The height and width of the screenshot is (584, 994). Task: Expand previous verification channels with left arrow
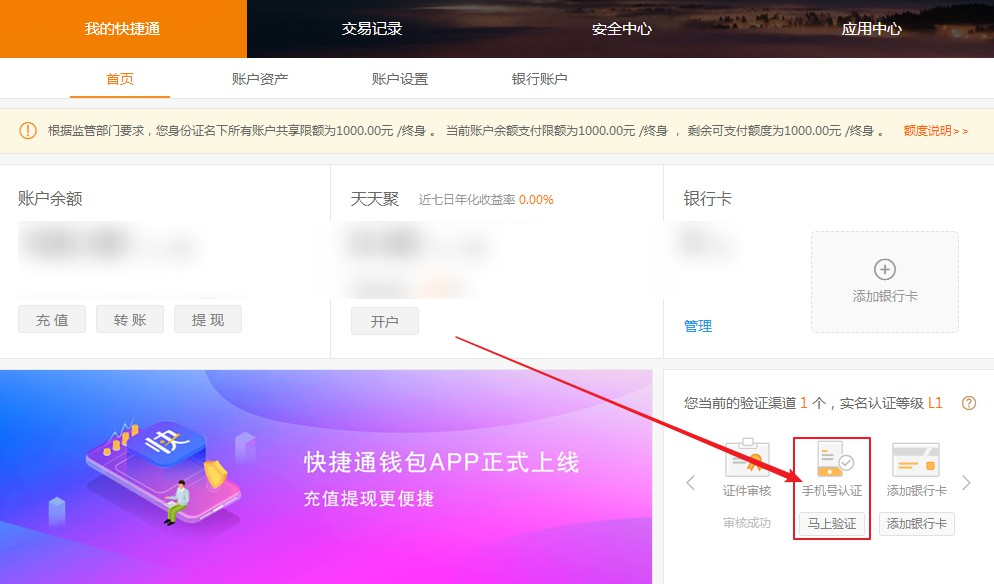coord(690,482)
